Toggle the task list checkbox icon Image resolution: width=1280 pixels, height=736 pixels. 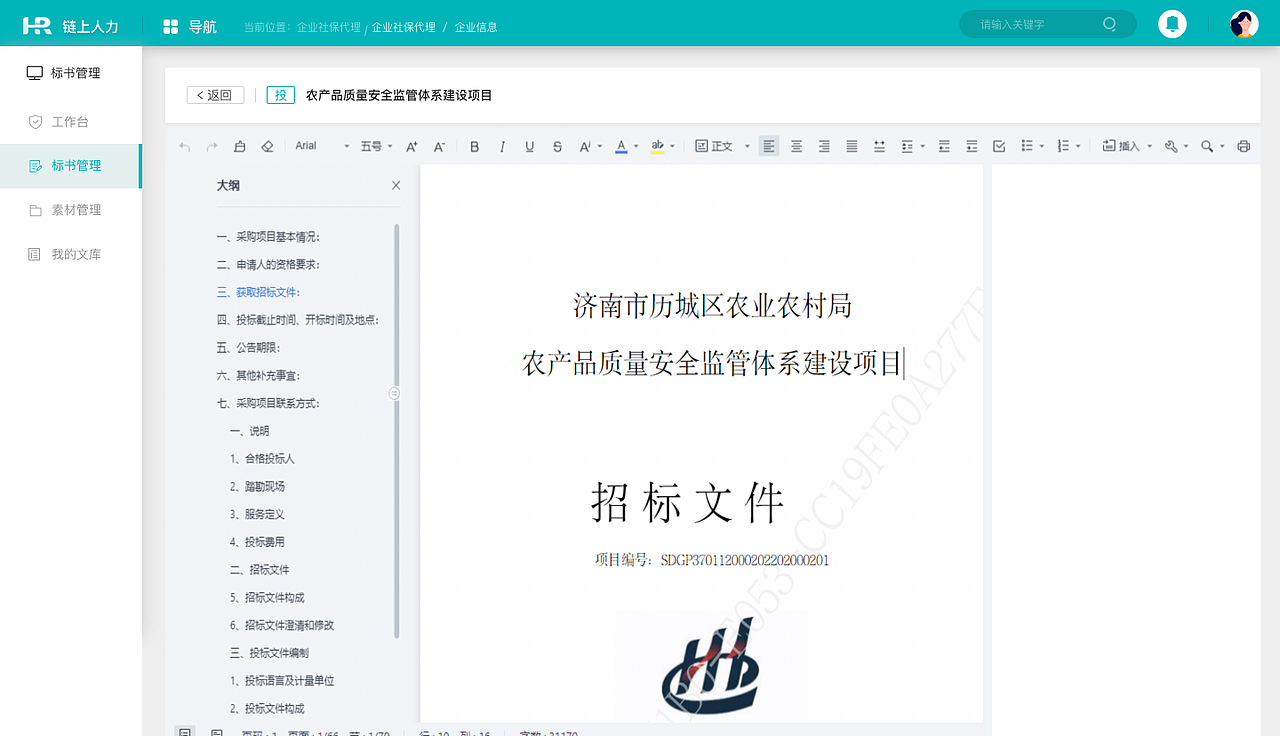click(998, 145)
